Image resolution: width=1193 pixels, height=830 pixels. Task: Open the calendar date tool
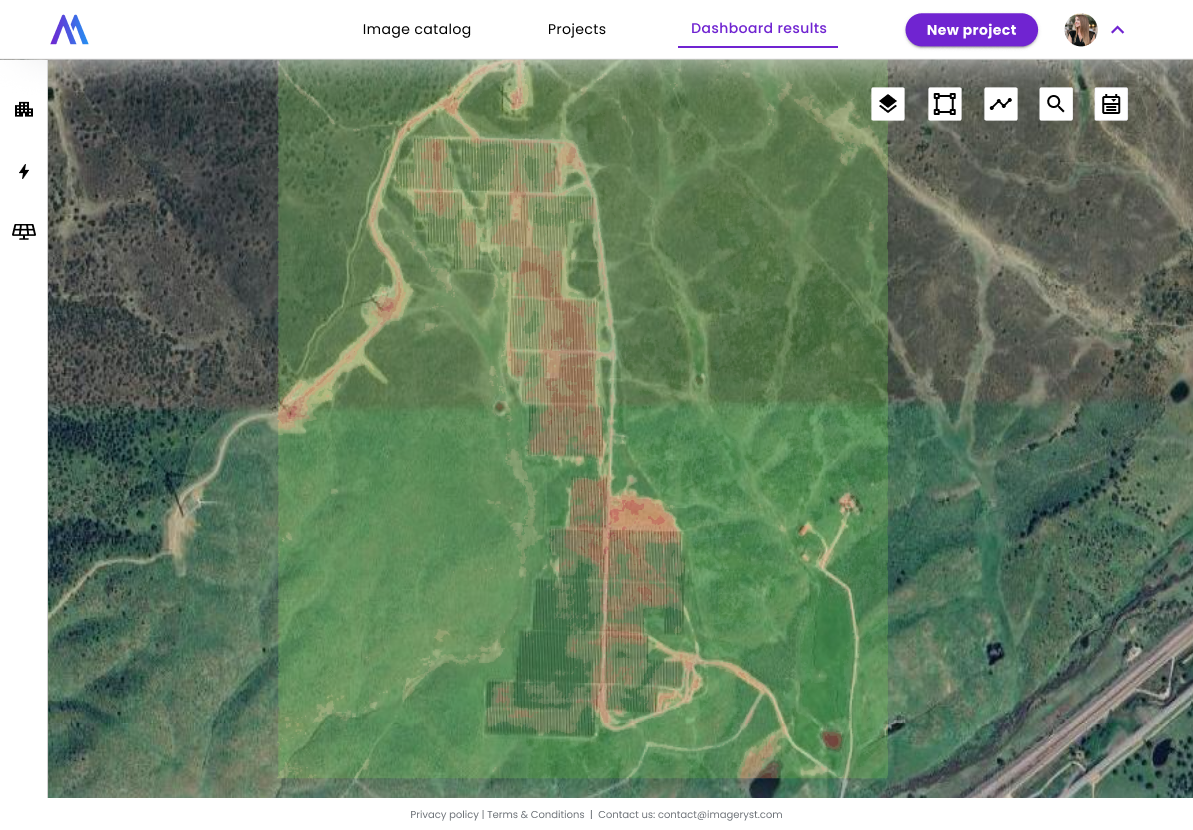click(x=1111, y=104)
